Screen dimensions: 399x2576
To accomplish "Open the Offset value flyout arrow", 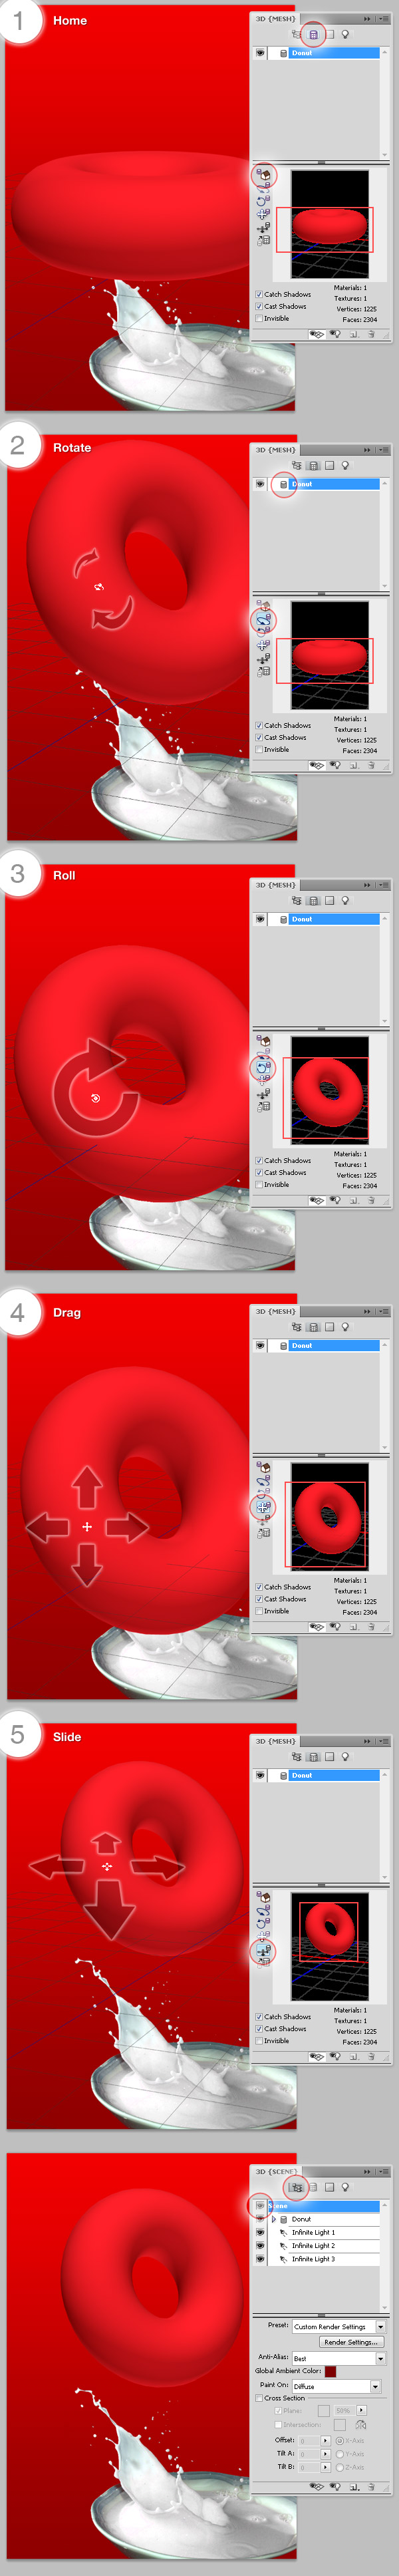I will tap(325, 2441).
